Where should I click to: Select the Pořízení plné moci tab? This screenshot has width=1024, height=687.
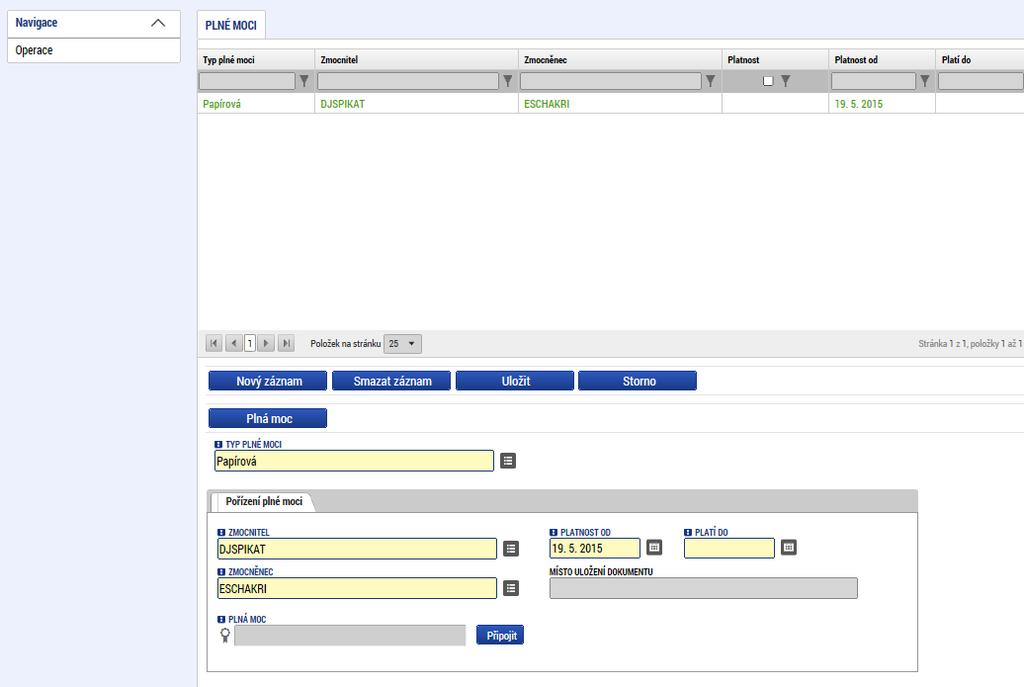click(x=264, y=502)
